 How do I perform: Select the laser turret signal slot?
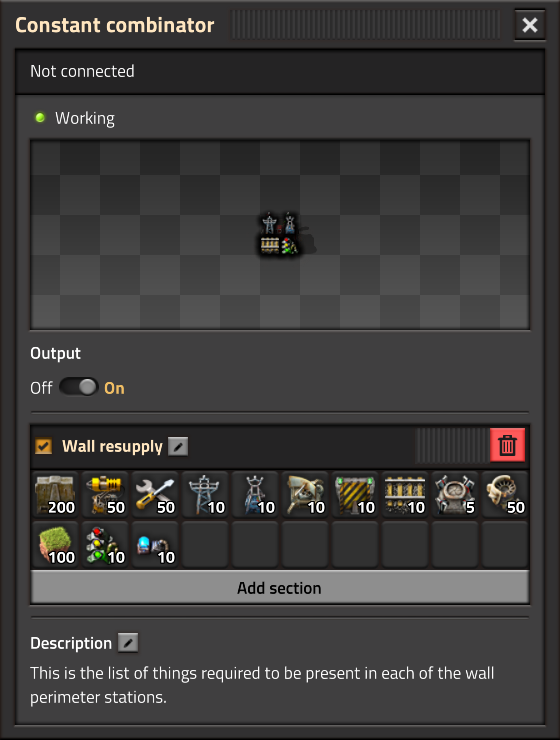[106, 495]
